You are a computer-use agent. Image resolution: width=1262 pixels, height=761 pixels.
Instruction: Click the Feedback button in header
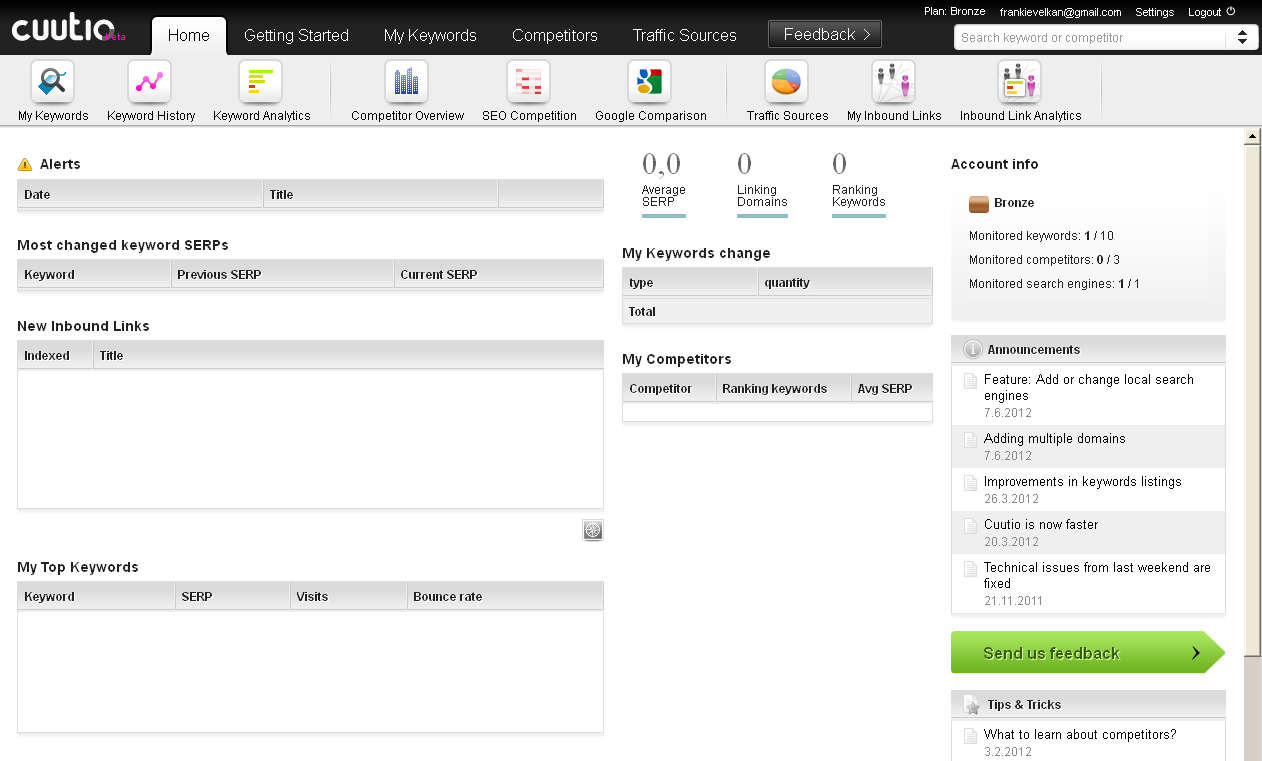click(x=825, y=34)
